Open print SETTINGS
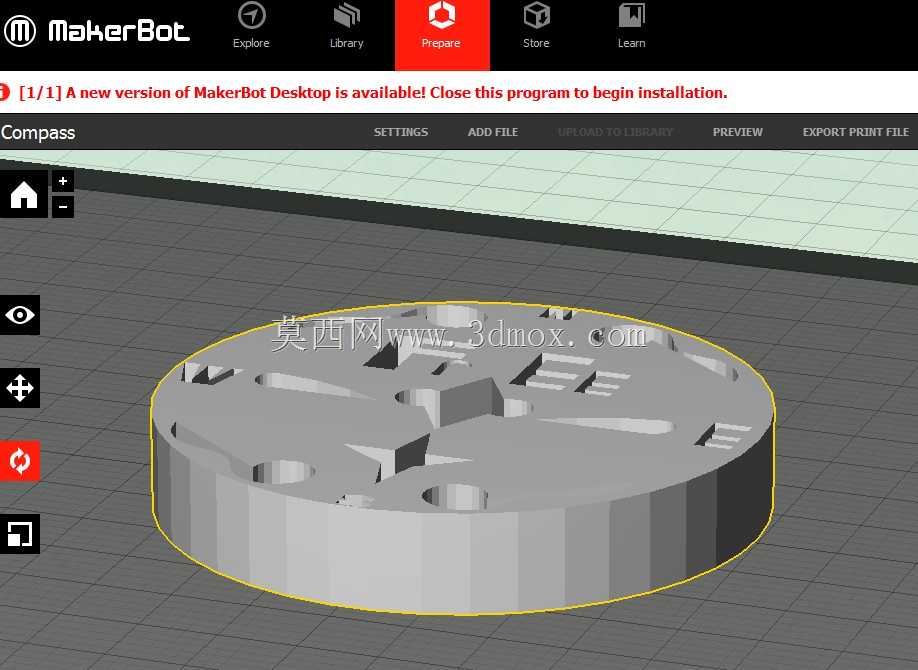This screenshot has width=918, height=670. [401, 132]
